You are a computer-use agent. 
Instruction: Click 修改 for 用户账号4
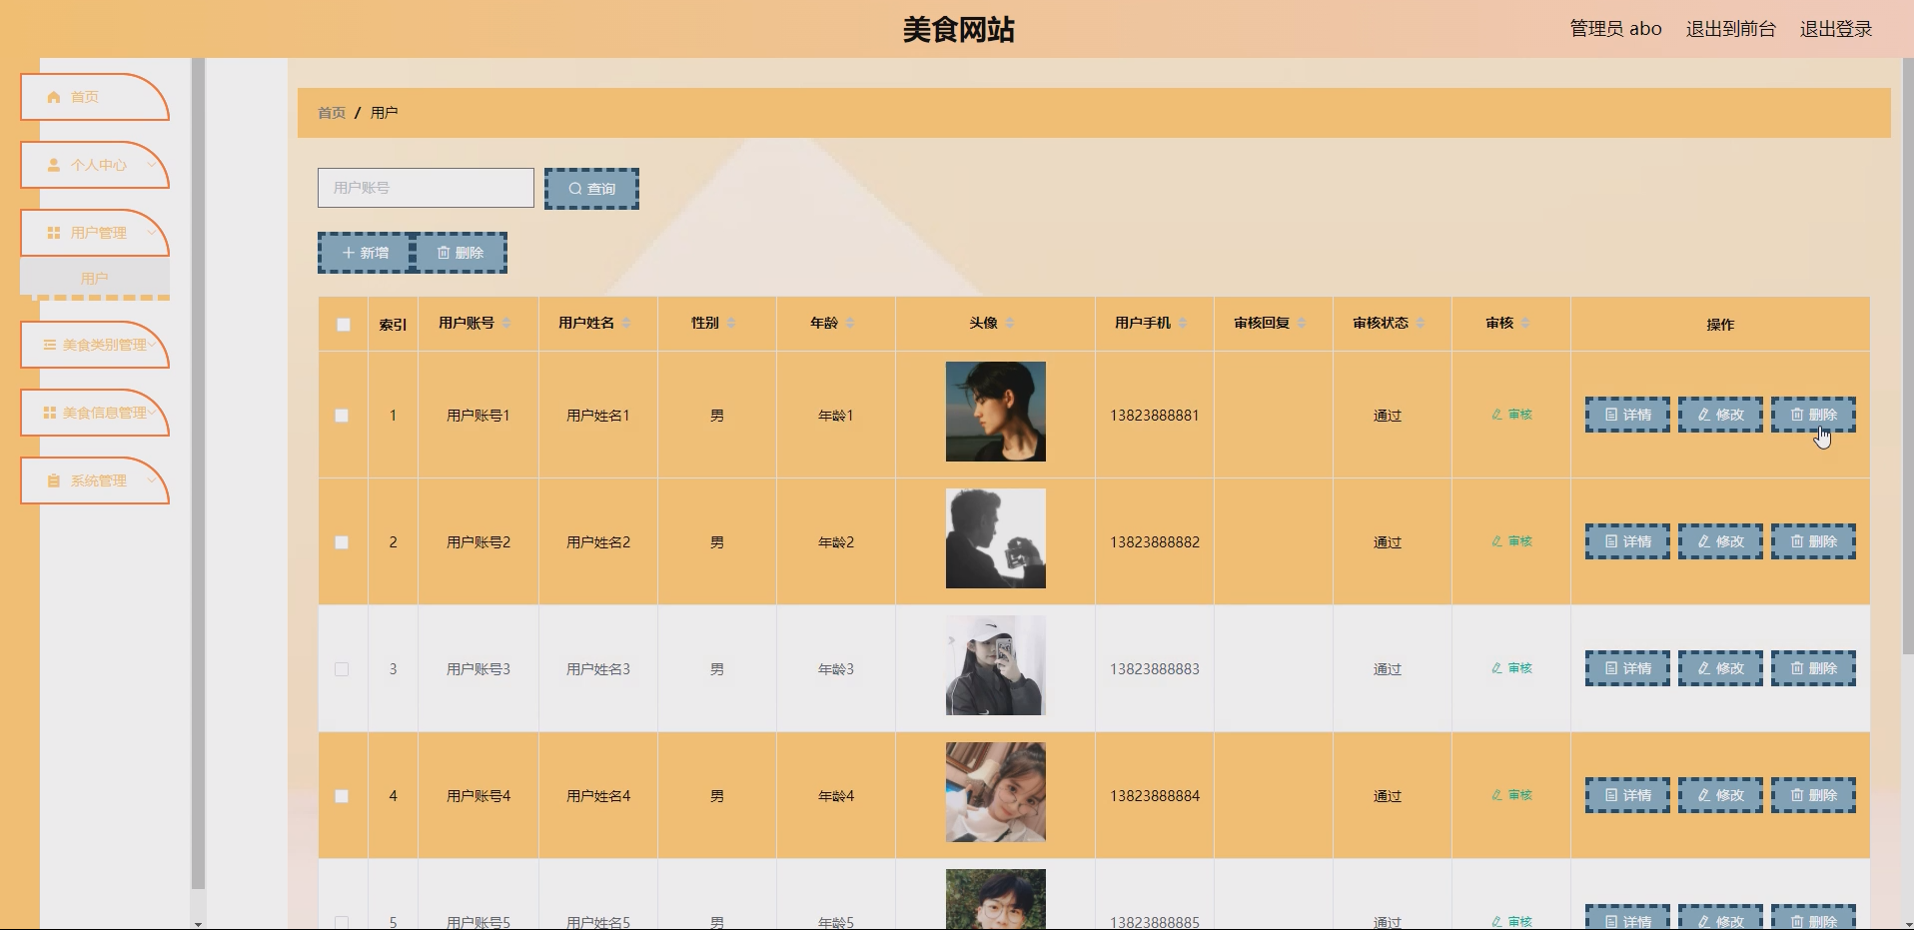[x=1720, y=796]
